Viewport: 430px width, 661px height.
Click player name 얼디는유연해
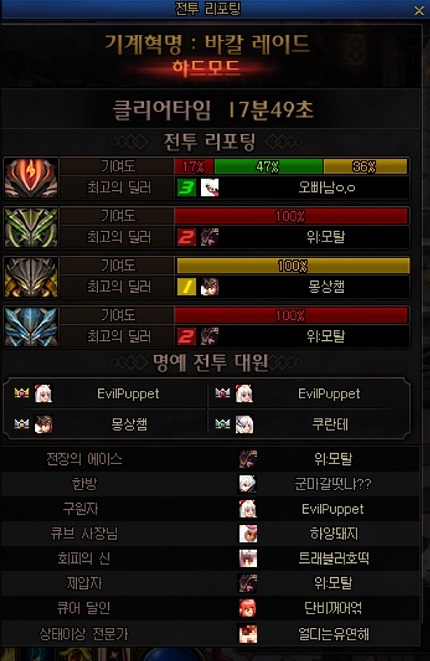click(x=333, y=633)
